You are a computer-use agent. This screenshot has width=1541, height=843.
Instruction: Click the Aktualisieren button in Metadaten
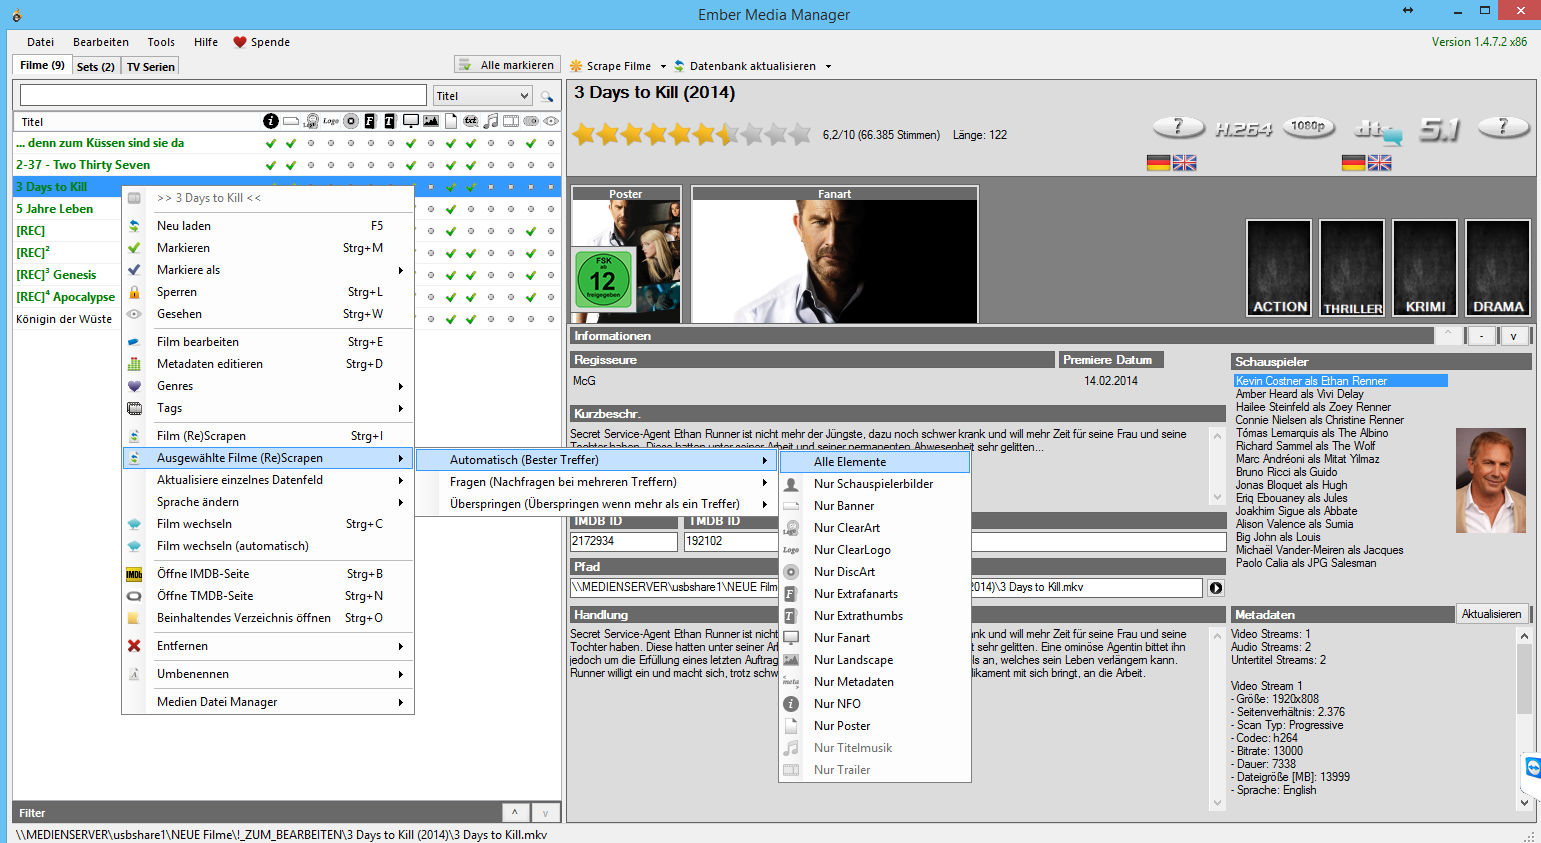pos(1491,614)
